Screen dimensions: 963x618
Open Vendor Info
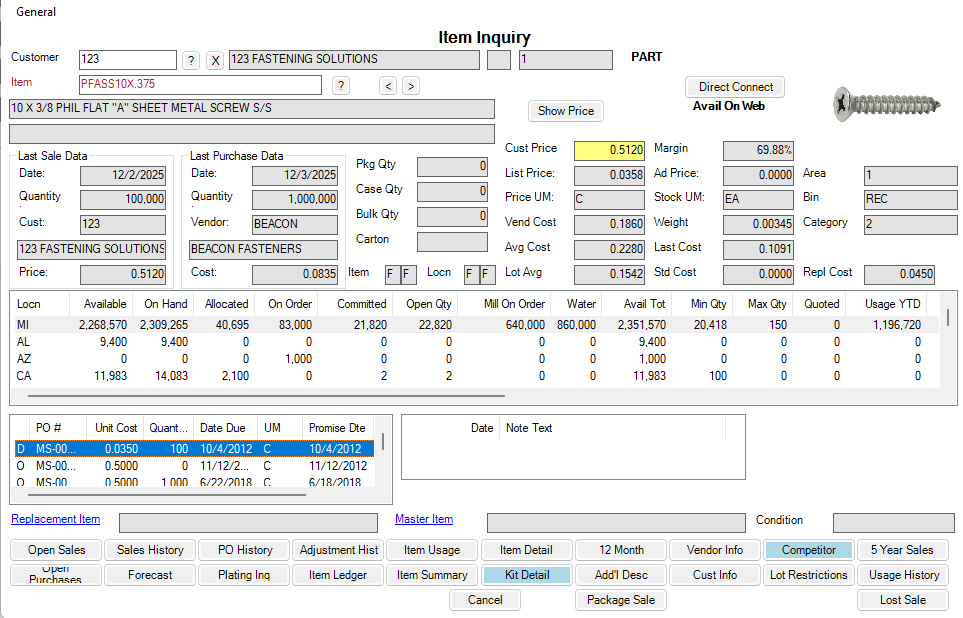pyautogui.click(x=715, y=550)
